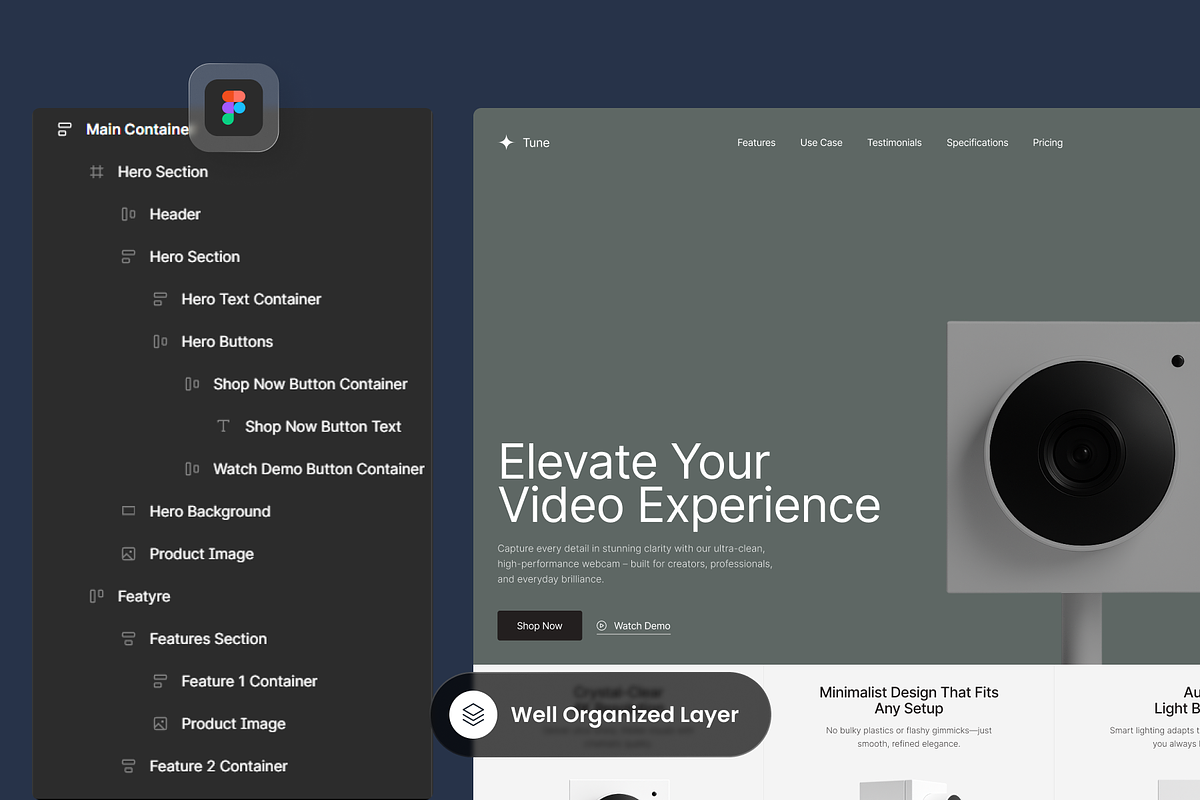Click image icon beside Product Image under Hero Background
The width and height of the screenshot is (1200, 800).
(x=128, y=554)
